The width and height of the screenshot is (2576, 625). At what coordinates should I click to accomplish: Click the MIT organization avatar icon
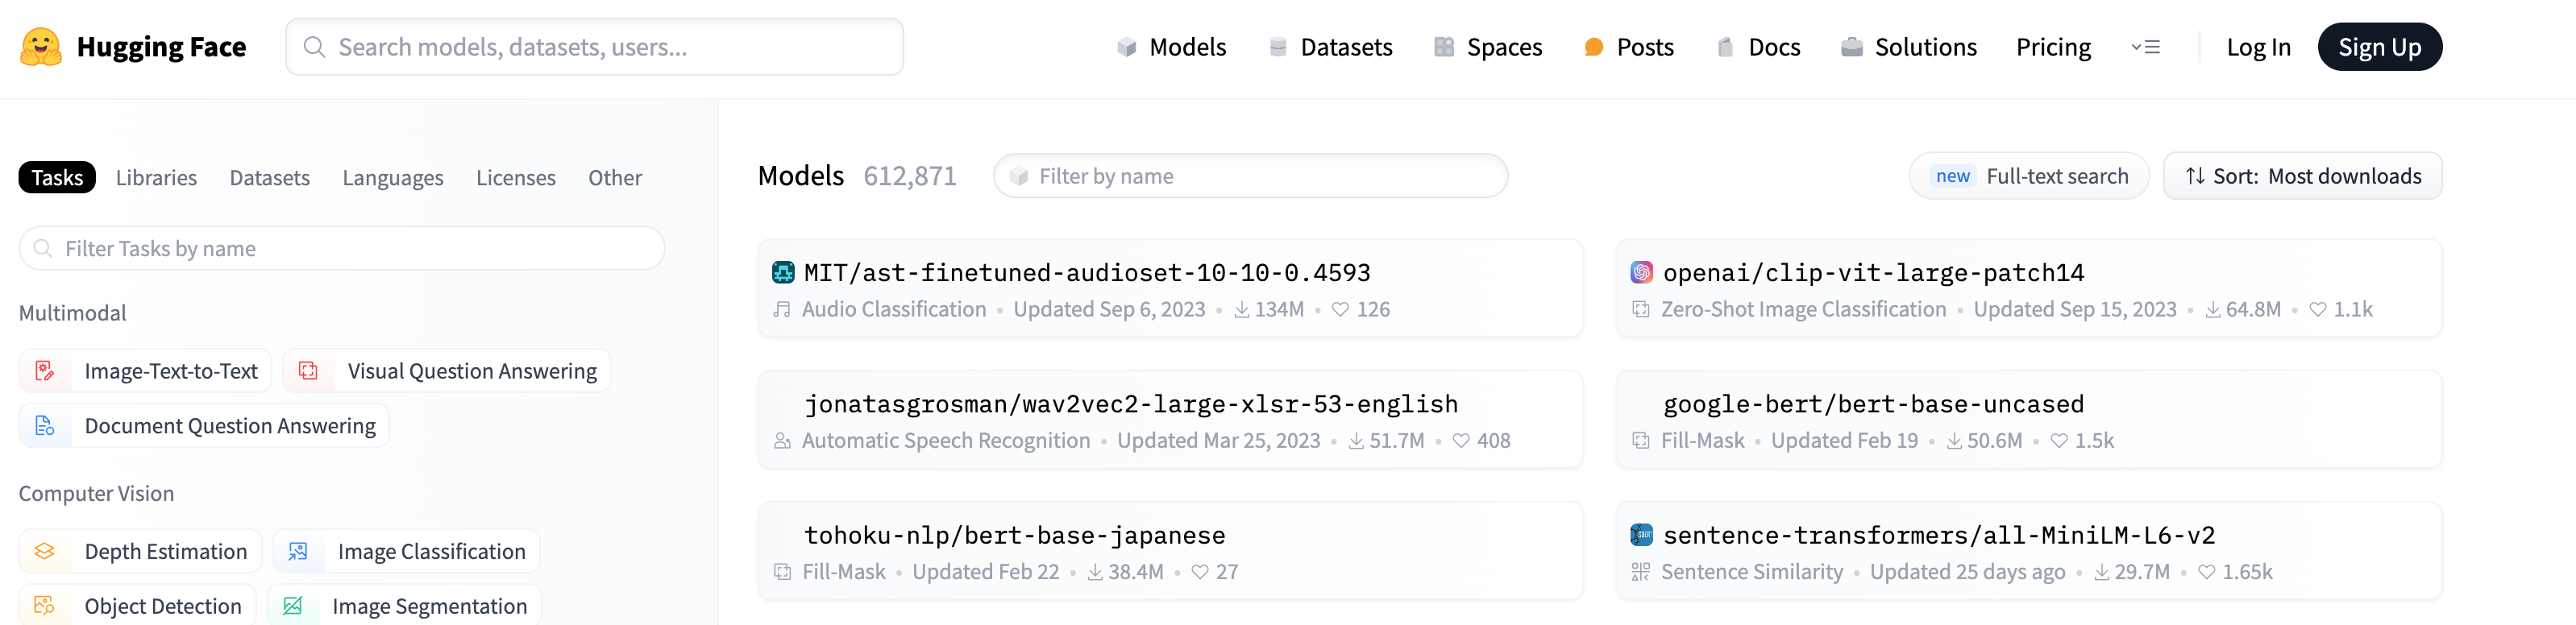[x=783, y=272]
